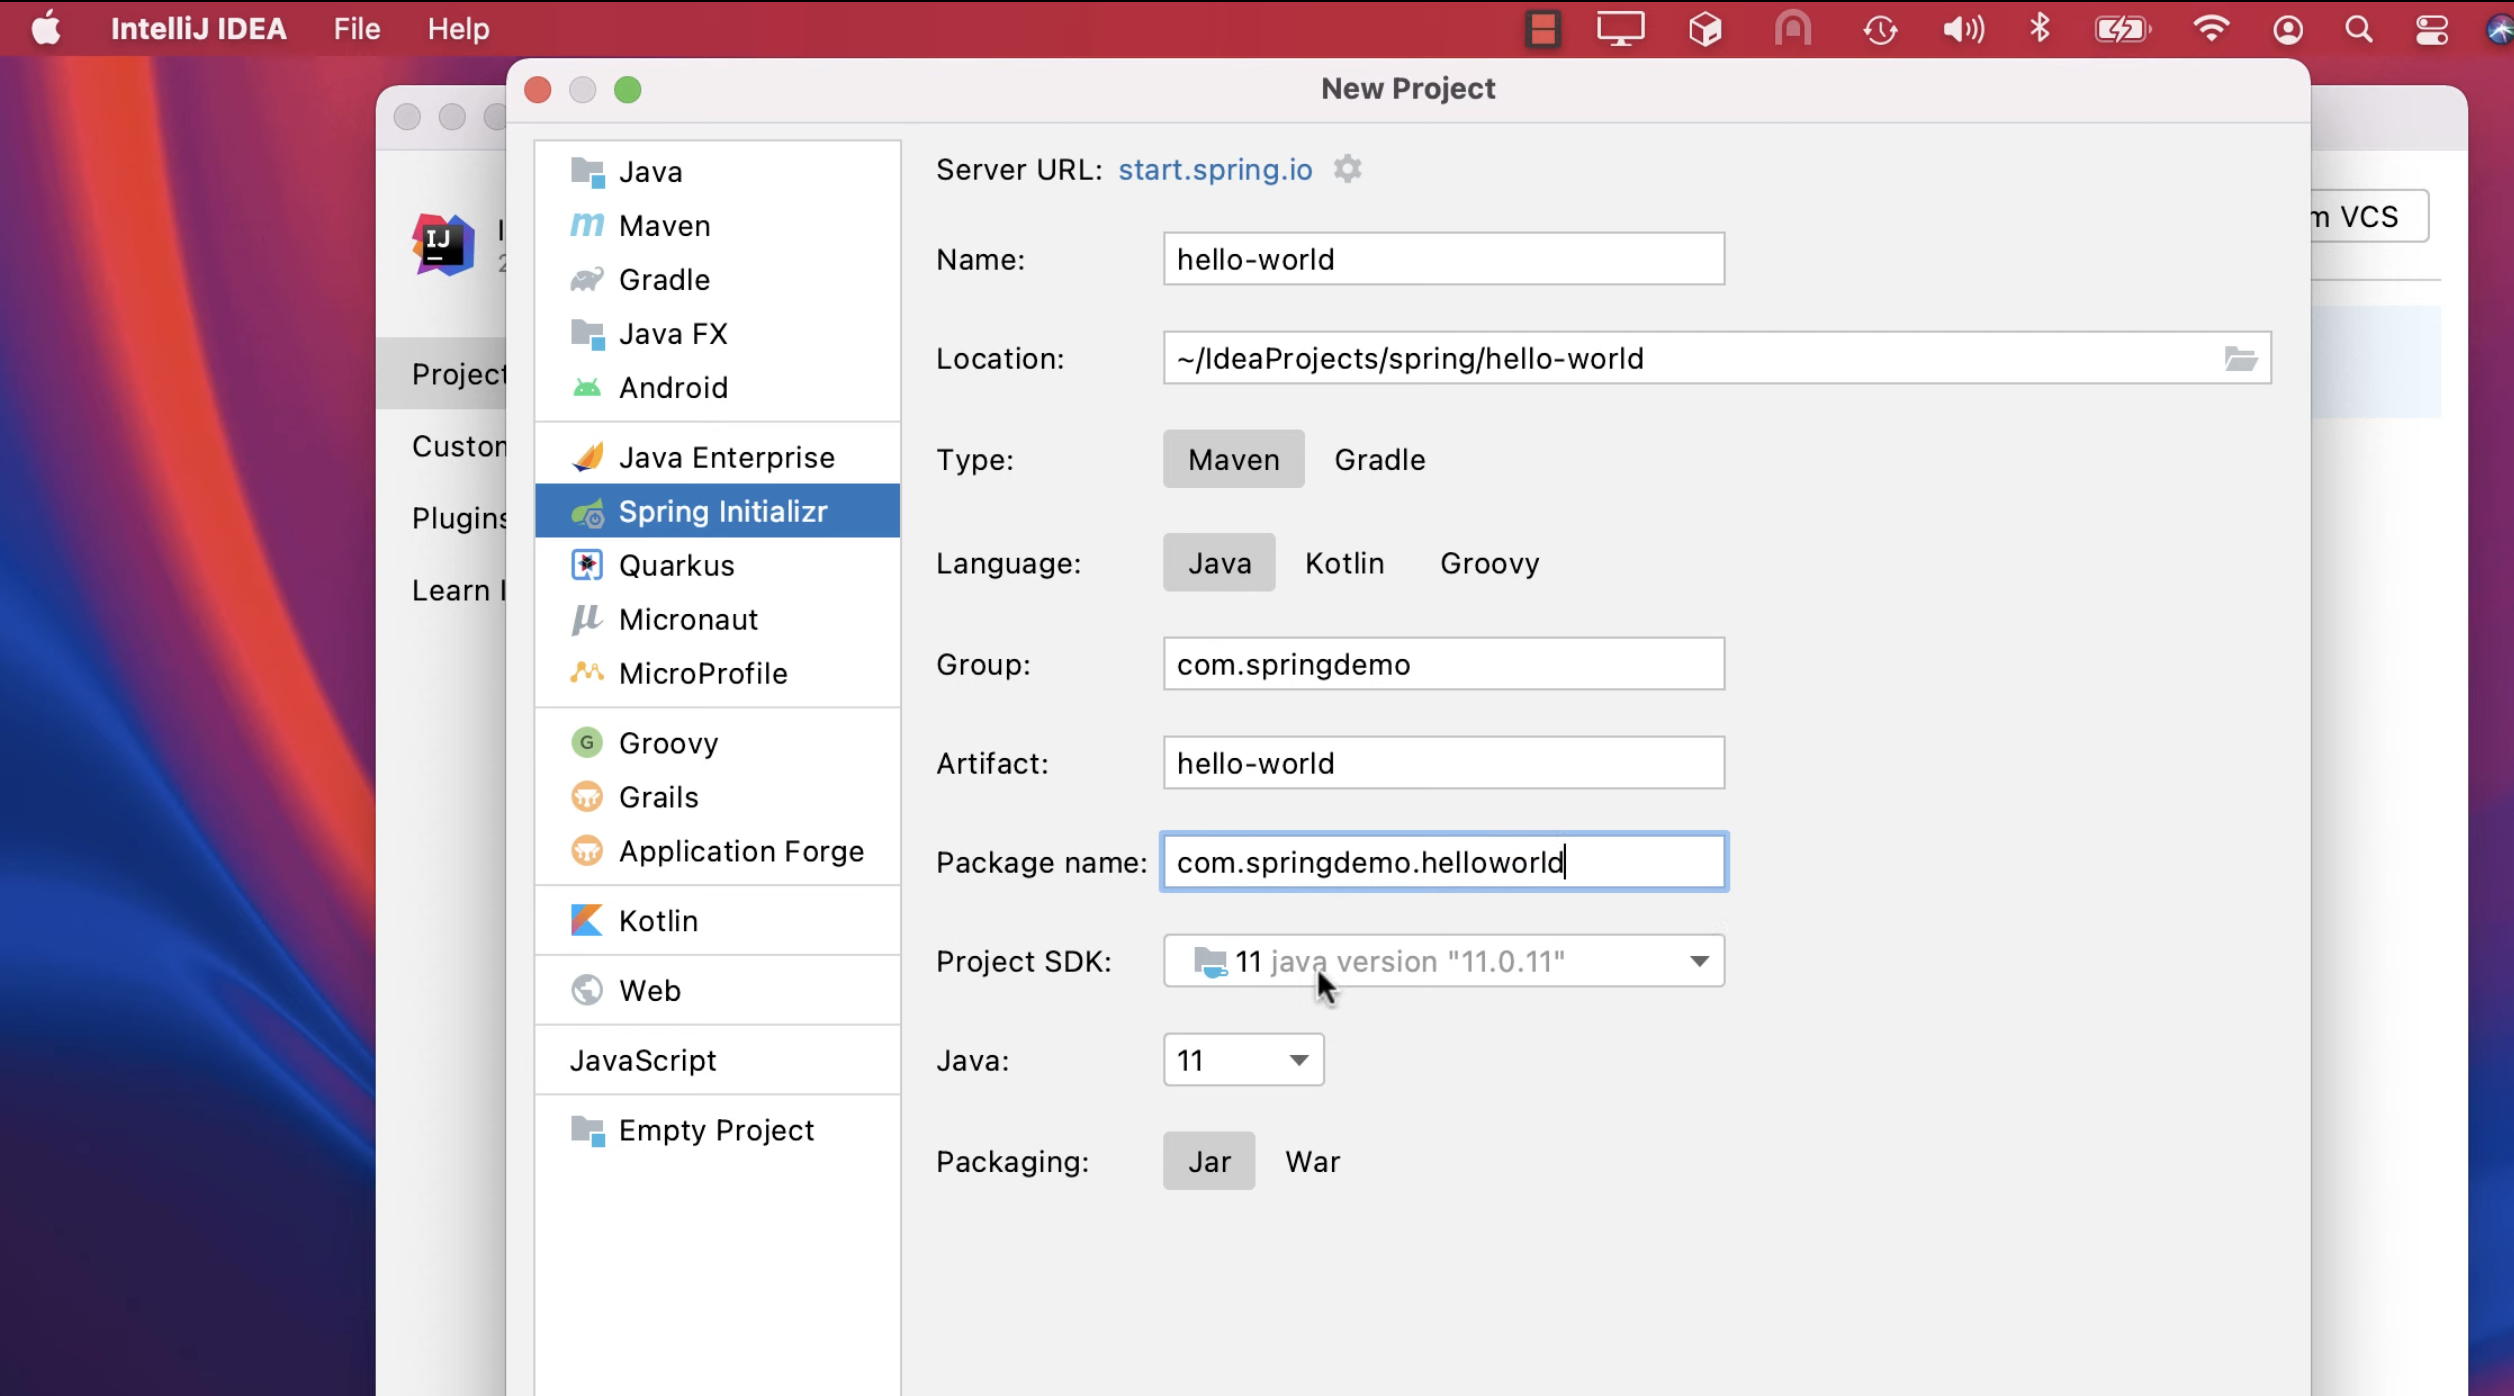
Task: Open the display mirroring menu bar icon
Action: click(1620, 28)
